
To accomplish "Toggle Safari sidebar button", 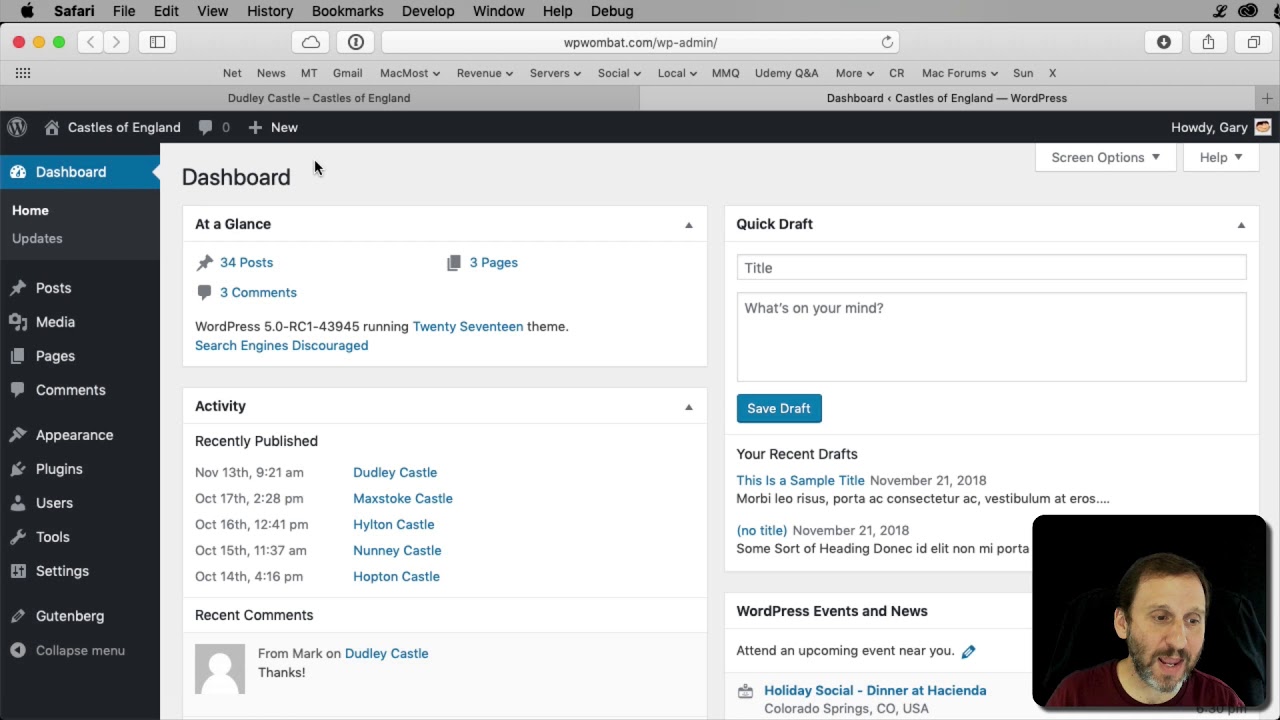I will [157, 42].
